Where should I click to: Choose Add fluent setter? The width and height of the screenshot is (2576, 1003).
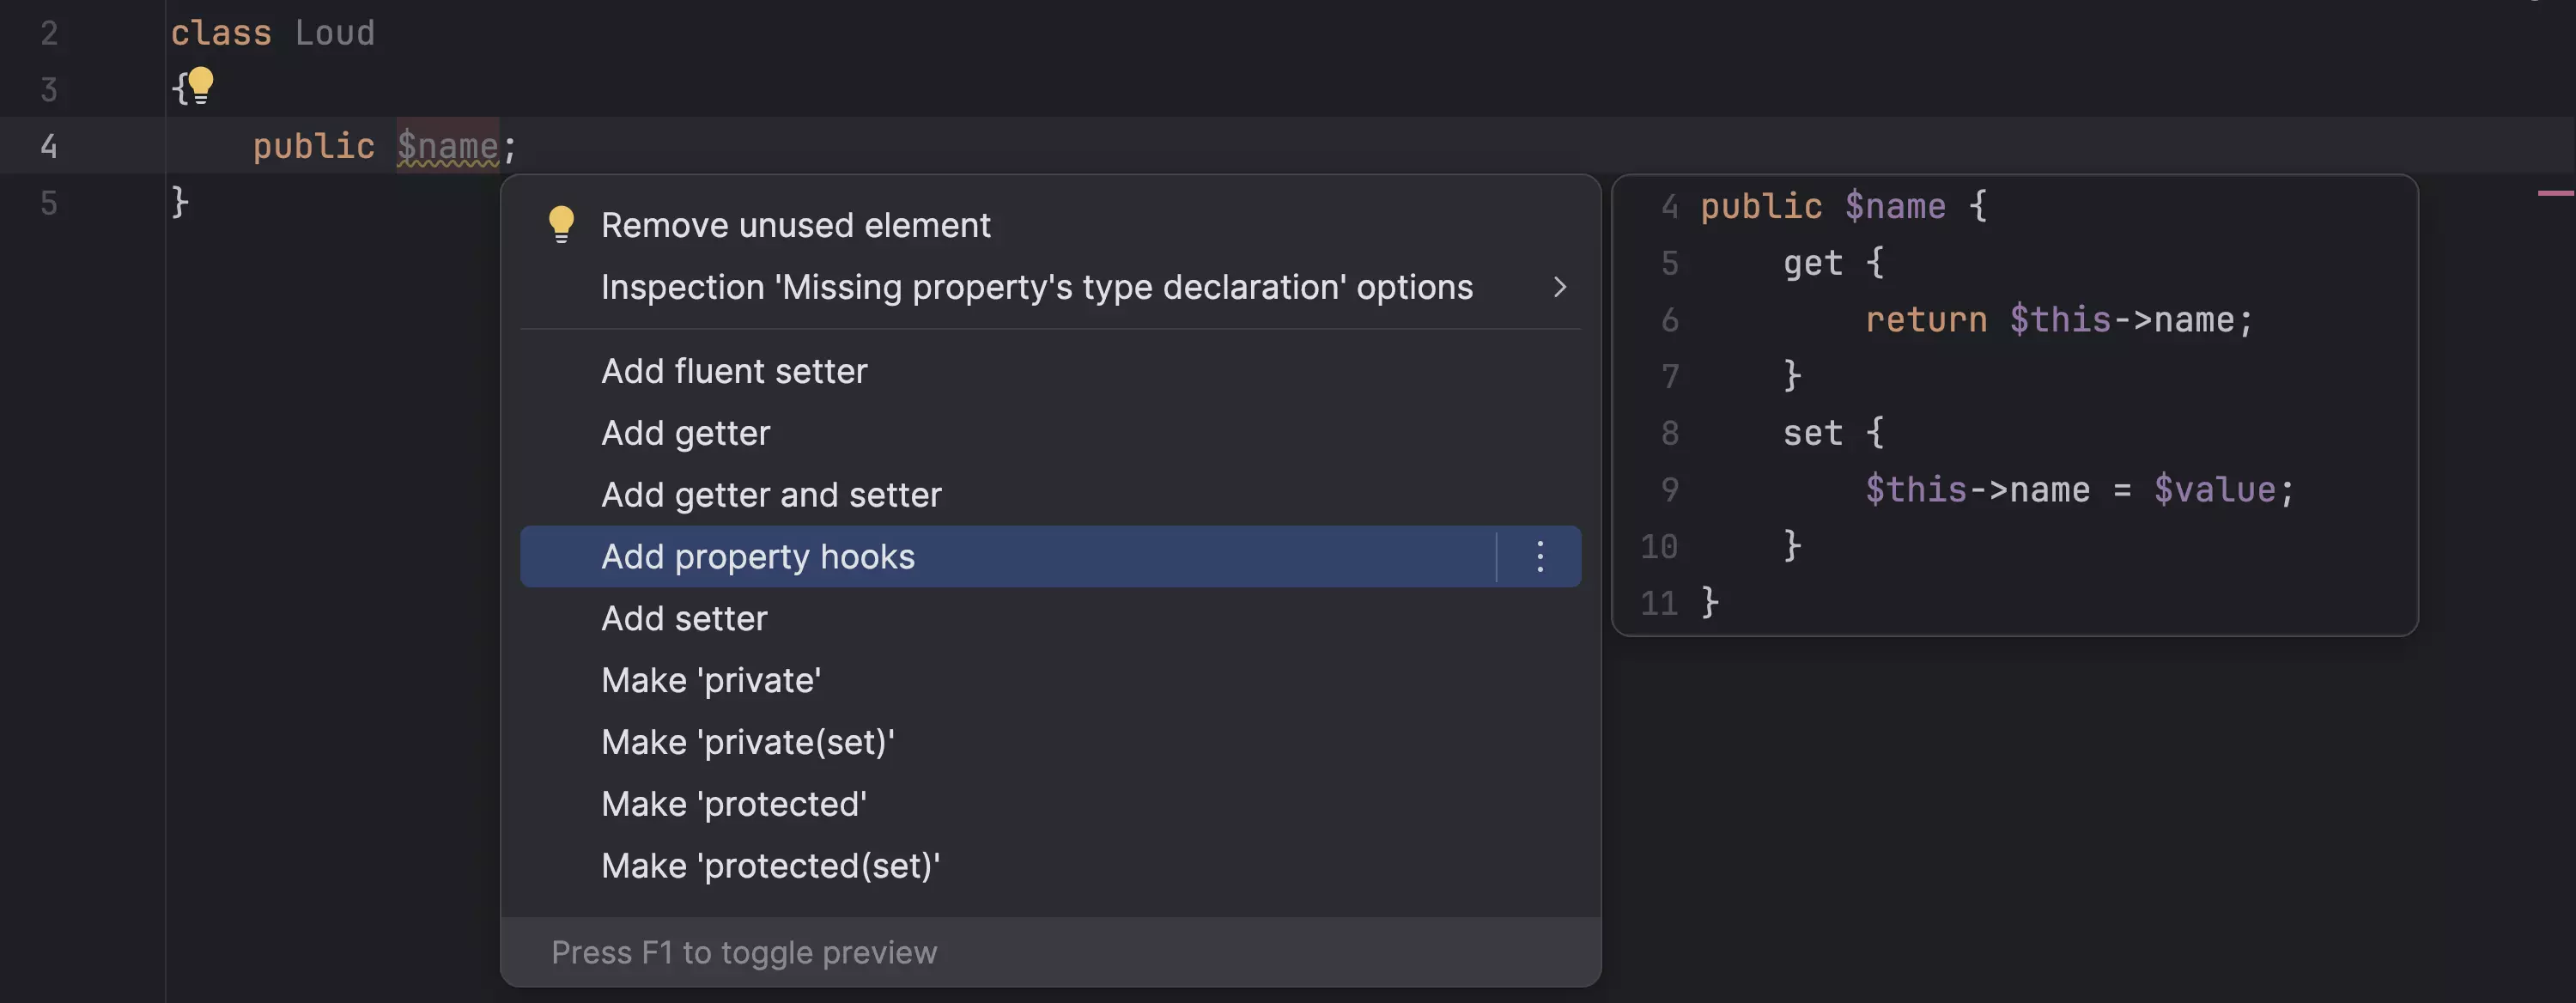tap(734, 371)
